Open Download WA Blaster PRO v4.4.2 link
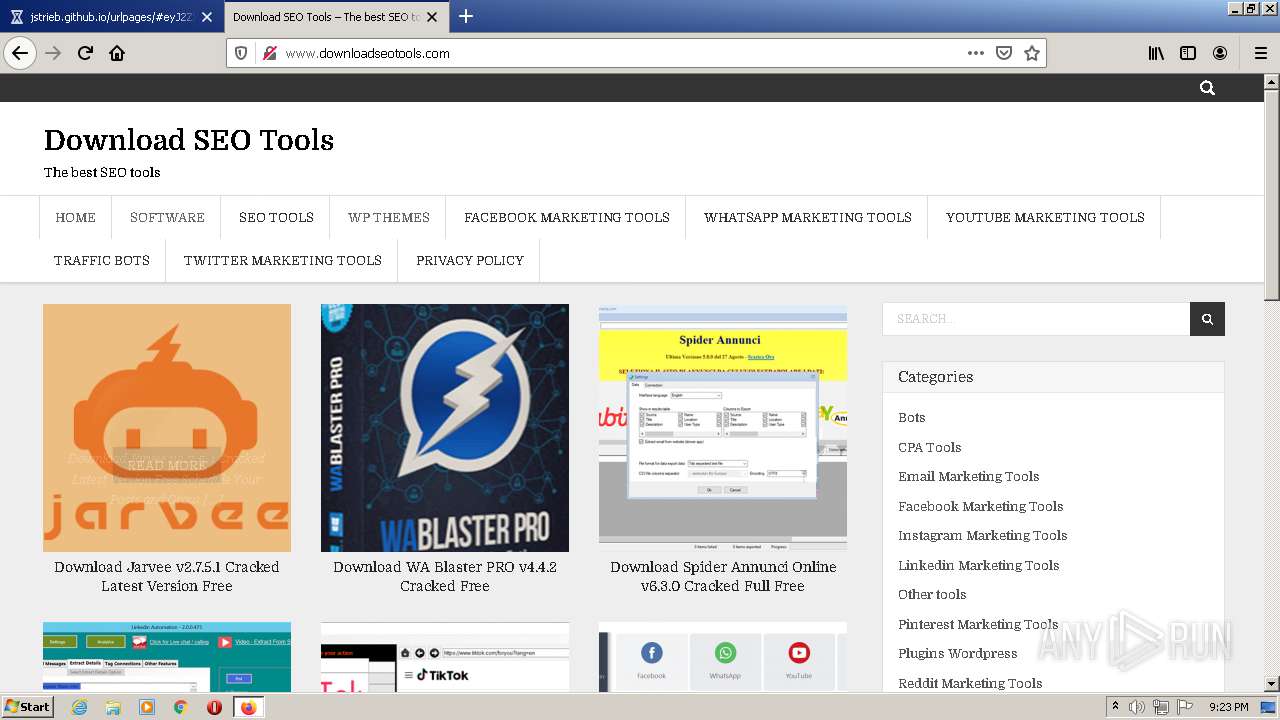This screenshot has height=720, width=1280. click(445, 576)
